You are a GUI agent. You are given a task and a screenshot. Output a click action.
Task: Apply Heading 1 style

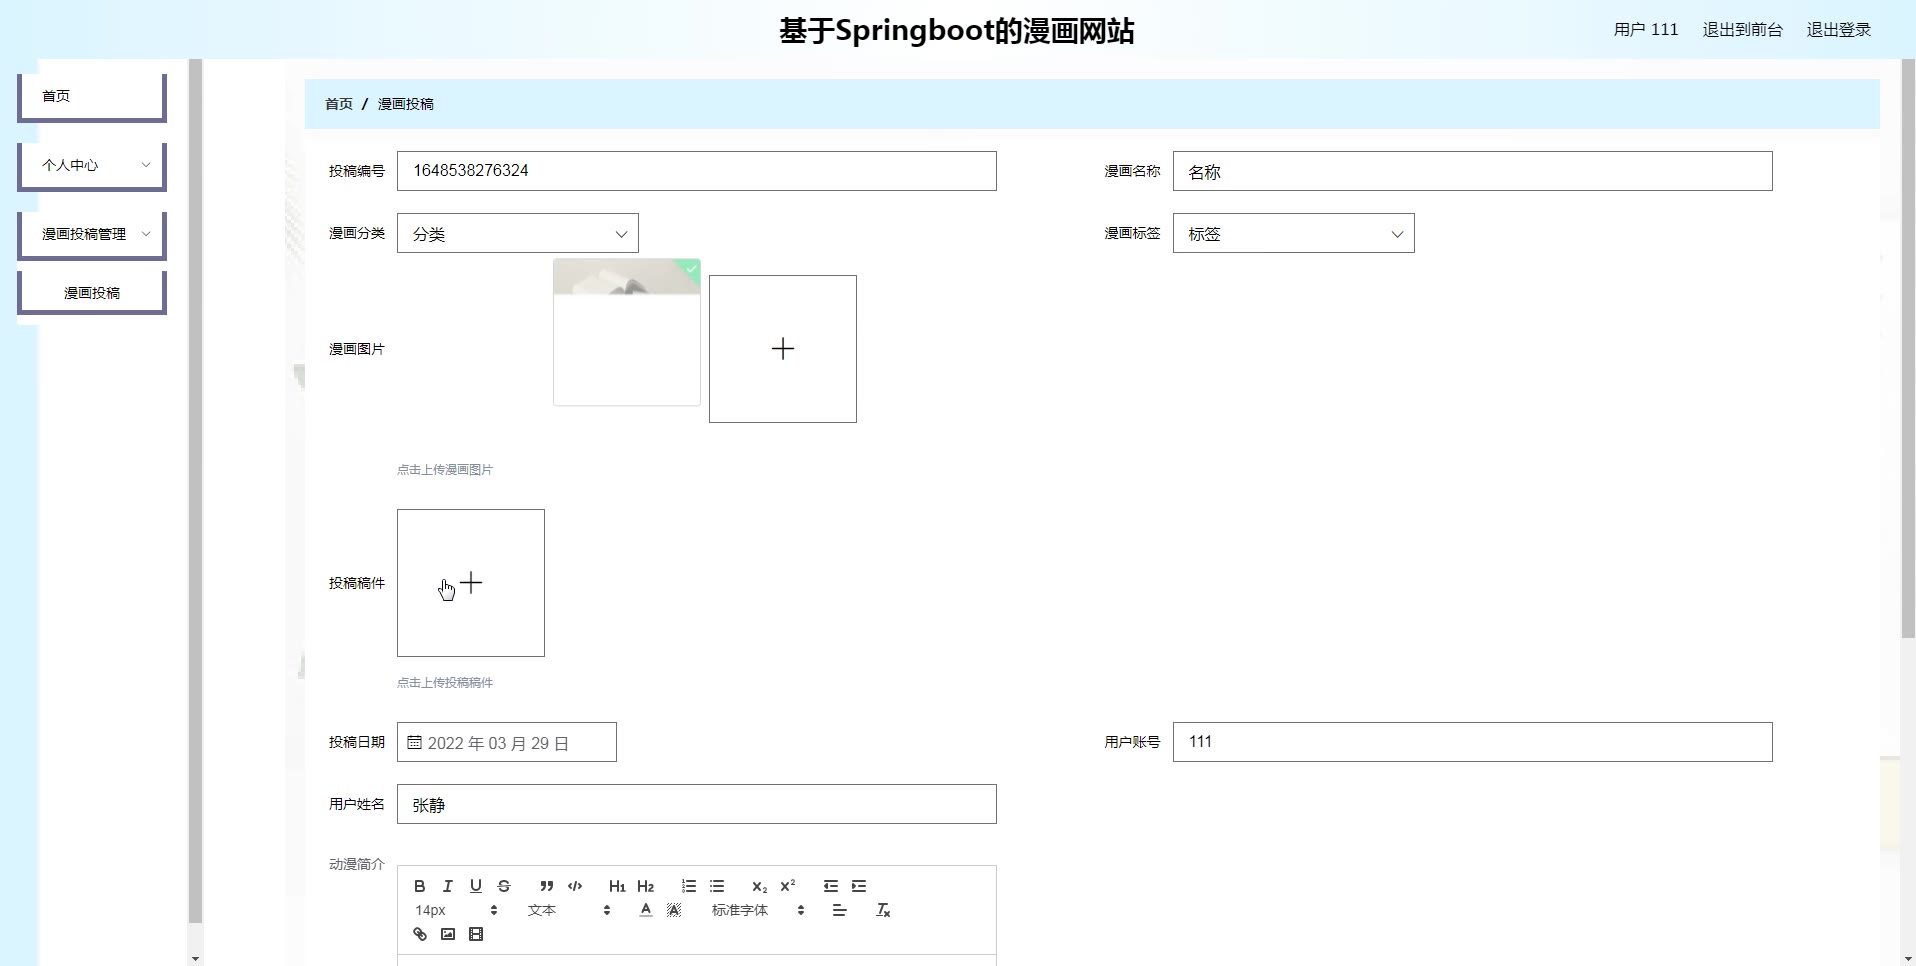617,886
